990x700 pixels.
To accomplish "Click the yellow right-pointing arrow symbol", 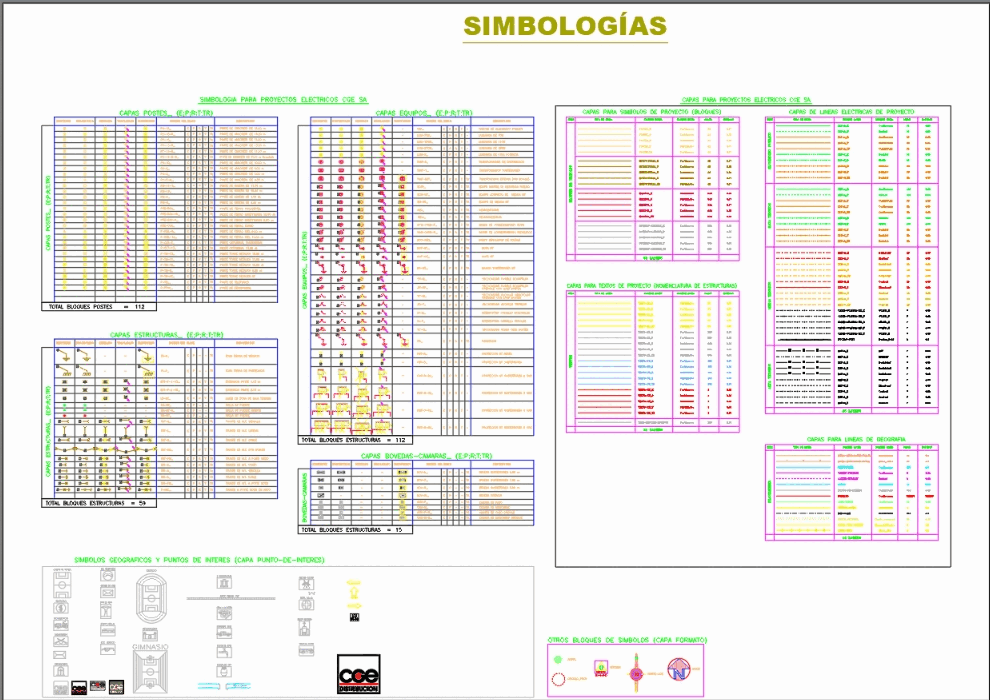I will pyautogui.click(x=354, y=606).
